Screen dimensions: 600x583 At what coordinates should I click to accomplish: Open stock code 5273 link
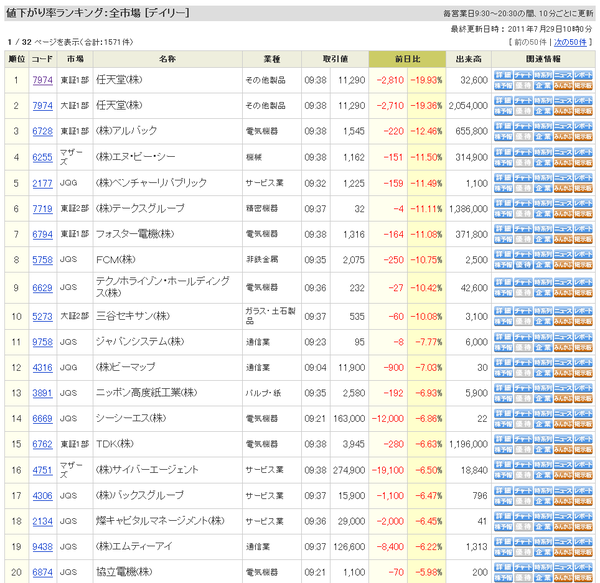coord(42,316)
